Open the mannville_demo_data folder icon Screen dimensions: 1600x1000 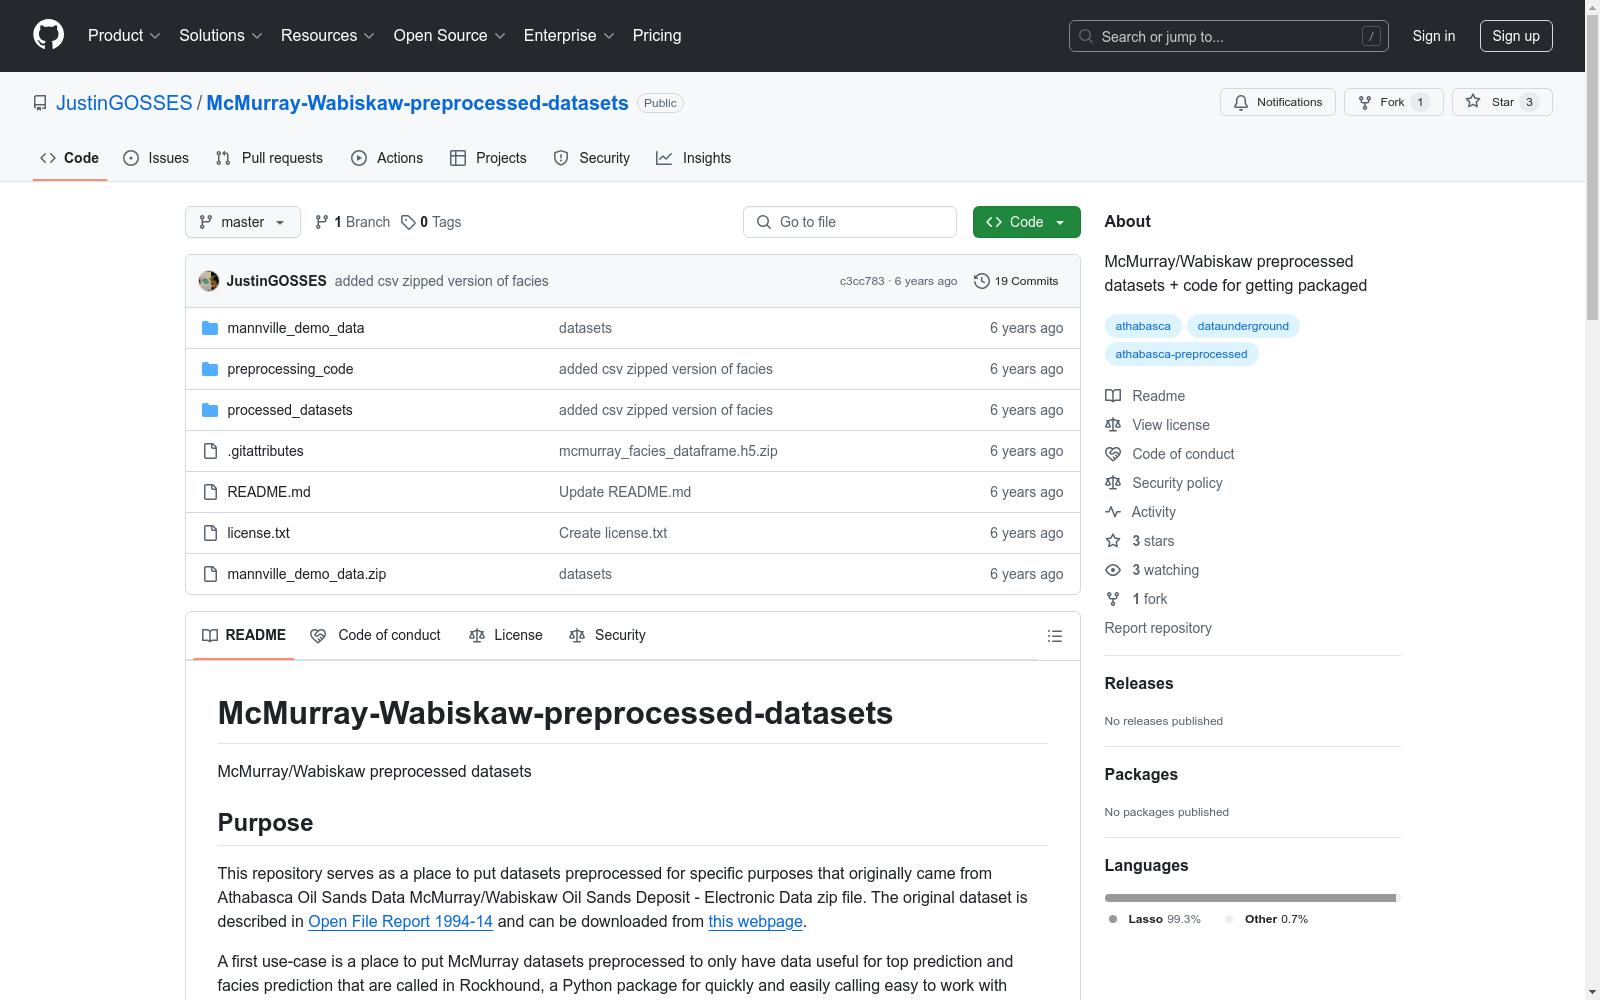point(210,328)
